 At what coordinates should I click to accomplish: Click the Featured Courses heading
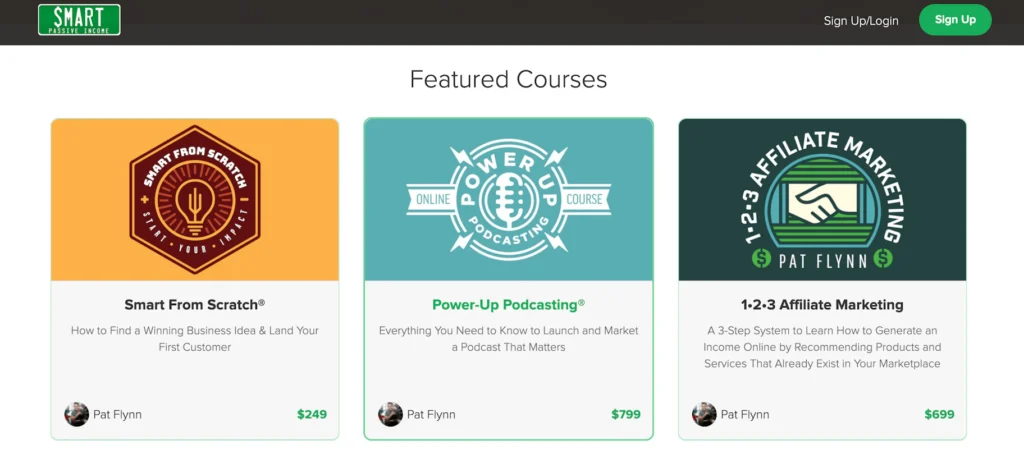508,79
